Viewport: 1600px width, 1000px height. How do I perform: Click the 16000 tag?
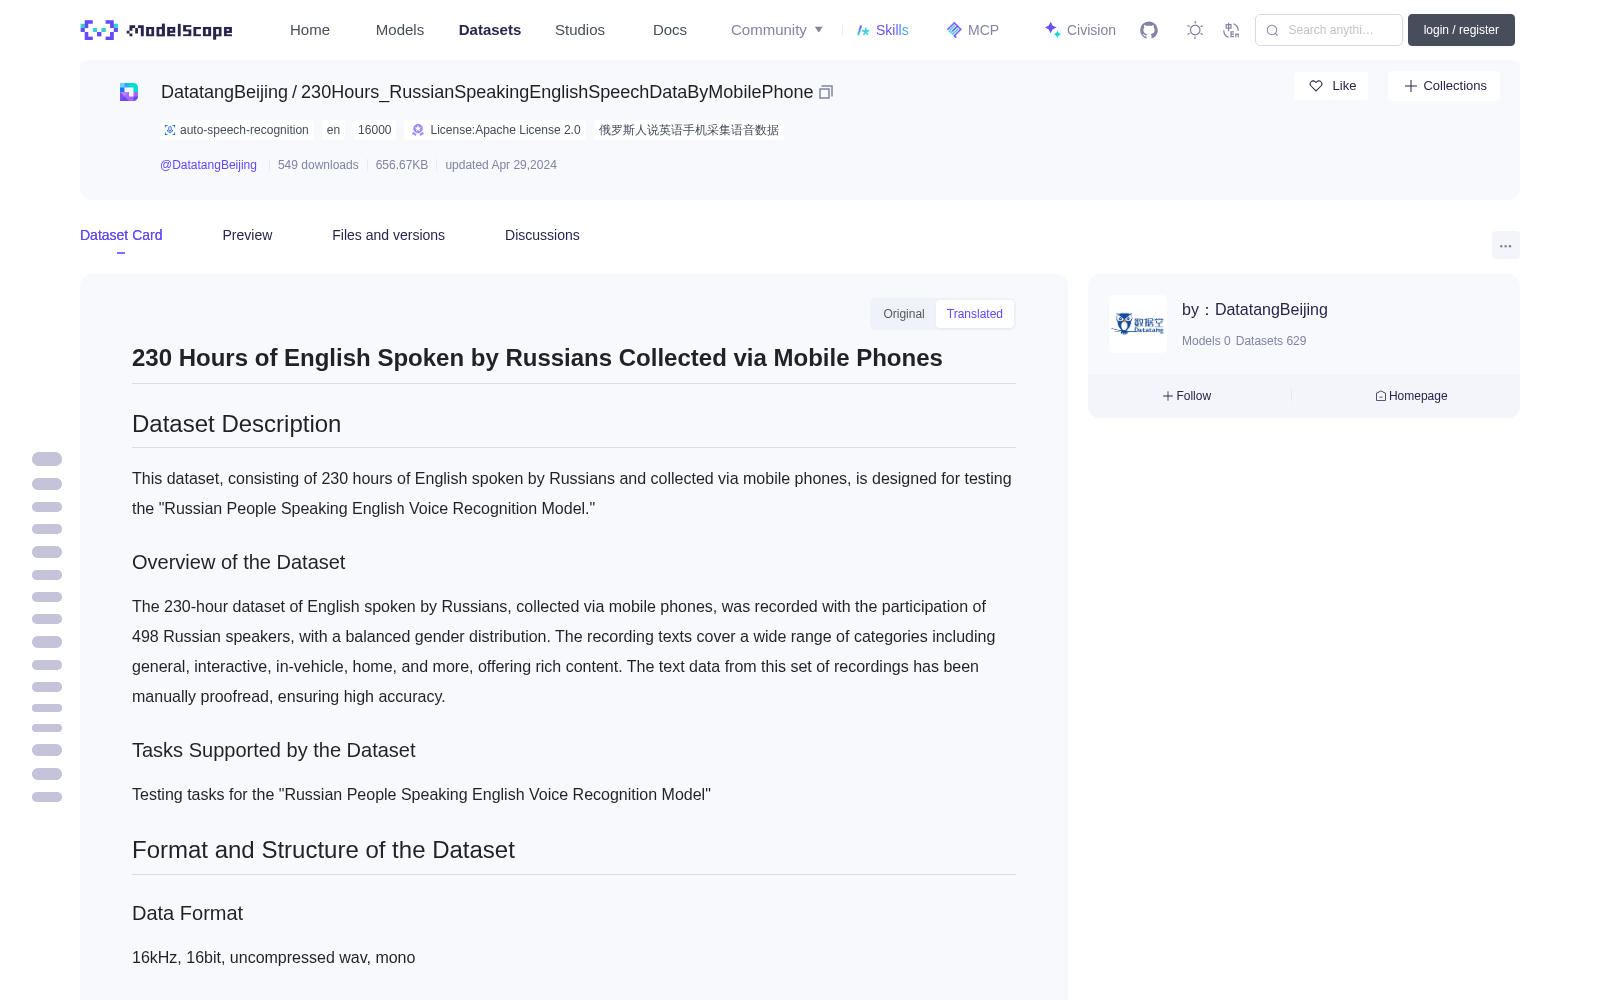click(375, 130)
